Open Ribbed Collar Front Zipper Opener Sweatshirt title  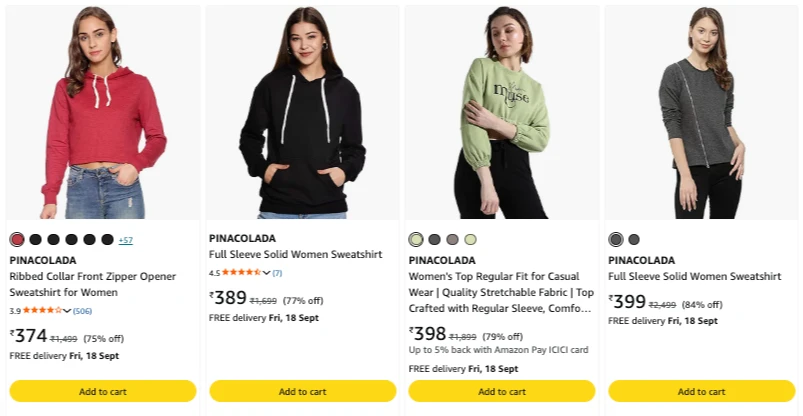coord(93,284)
